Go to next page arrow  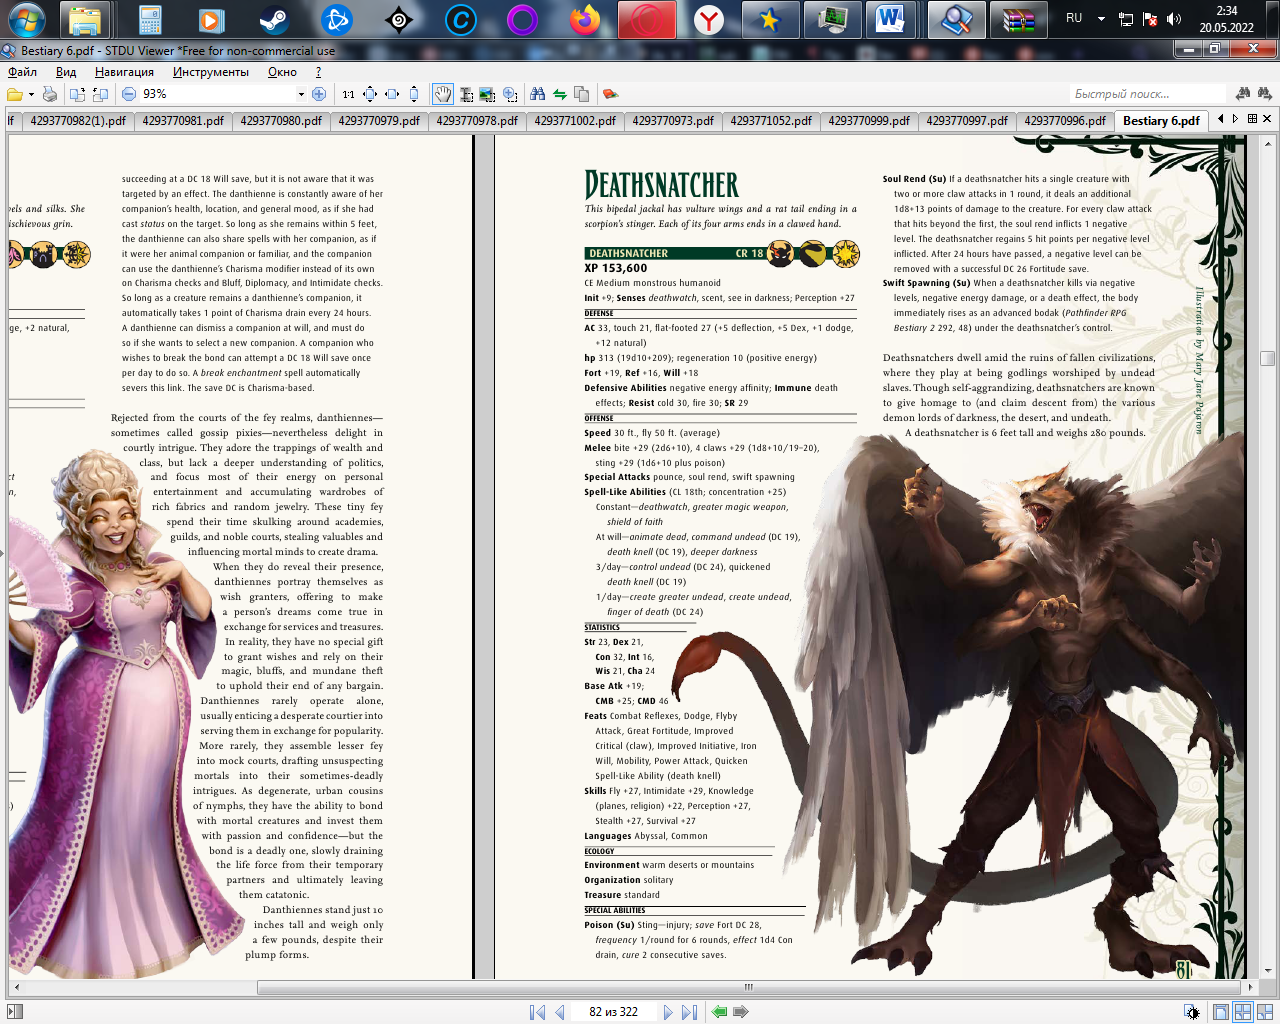(668, 1012)
